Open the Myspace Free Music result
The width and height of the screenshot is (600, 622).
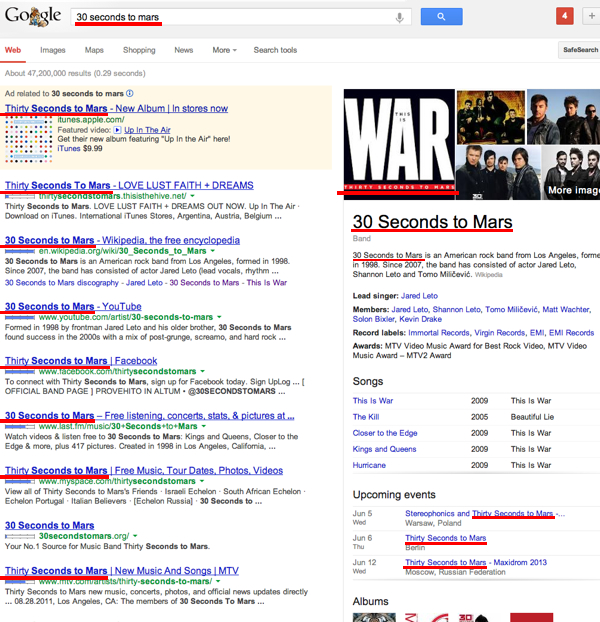[144, 470]
